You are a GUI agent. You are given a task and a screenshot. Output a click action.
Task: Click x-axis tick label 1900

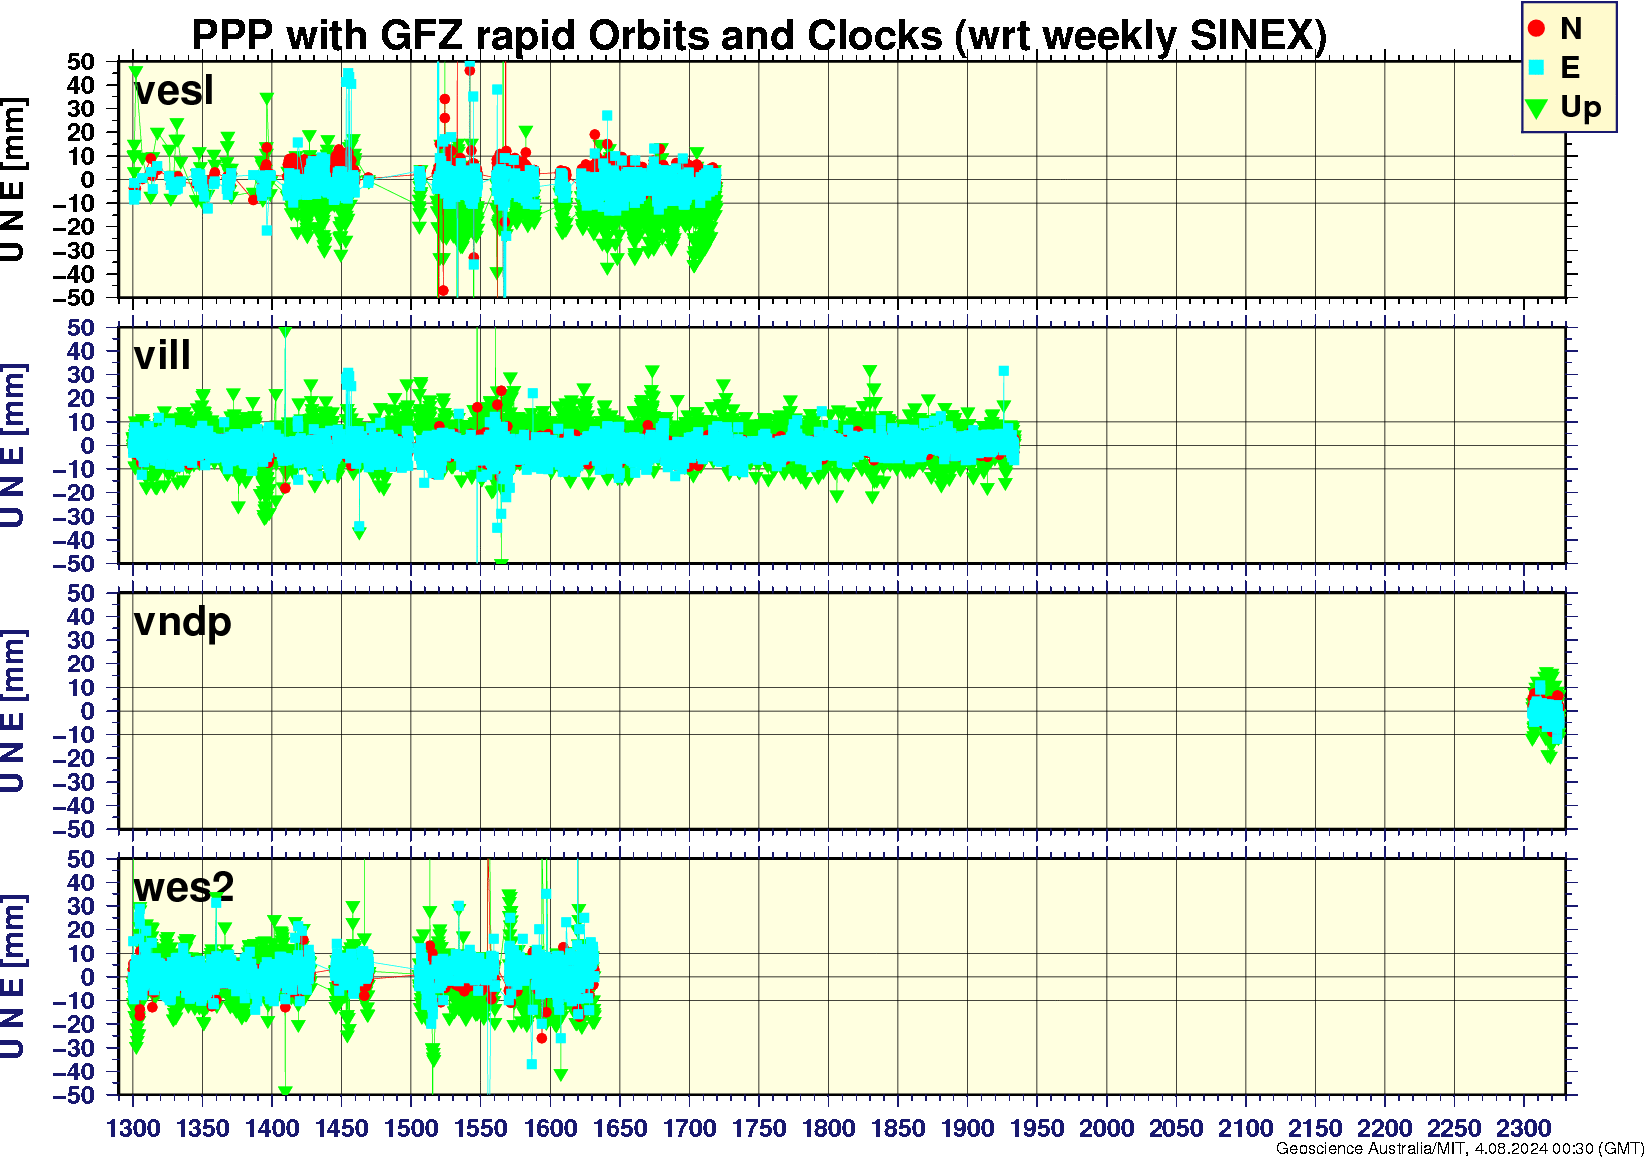pyautogui.click(x=967, y=1128)
